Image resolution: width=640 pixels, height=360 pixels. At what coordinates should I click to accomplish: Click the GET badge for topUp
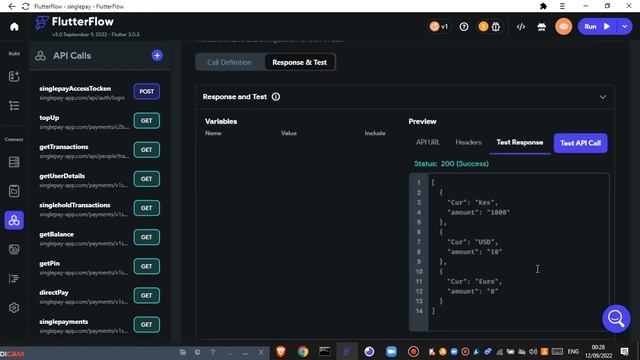click(147, 121)
